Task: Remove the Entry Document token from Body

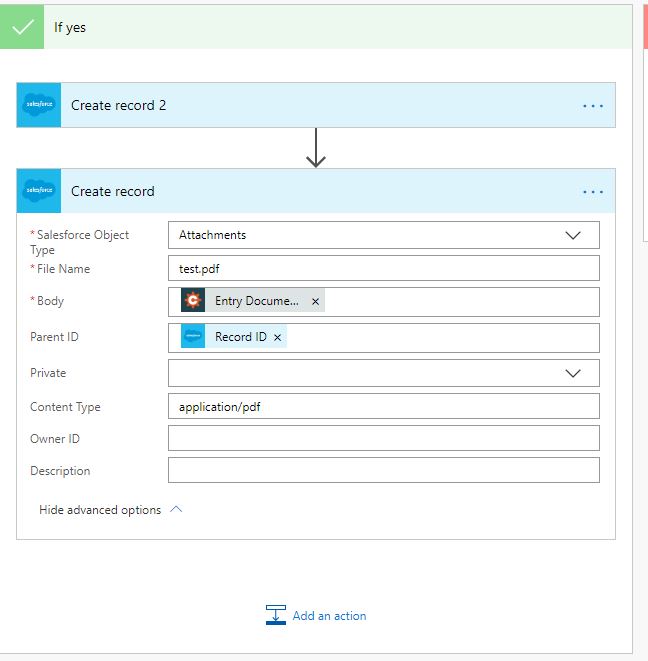Action: pyautogui.click(x=315, y=301)
